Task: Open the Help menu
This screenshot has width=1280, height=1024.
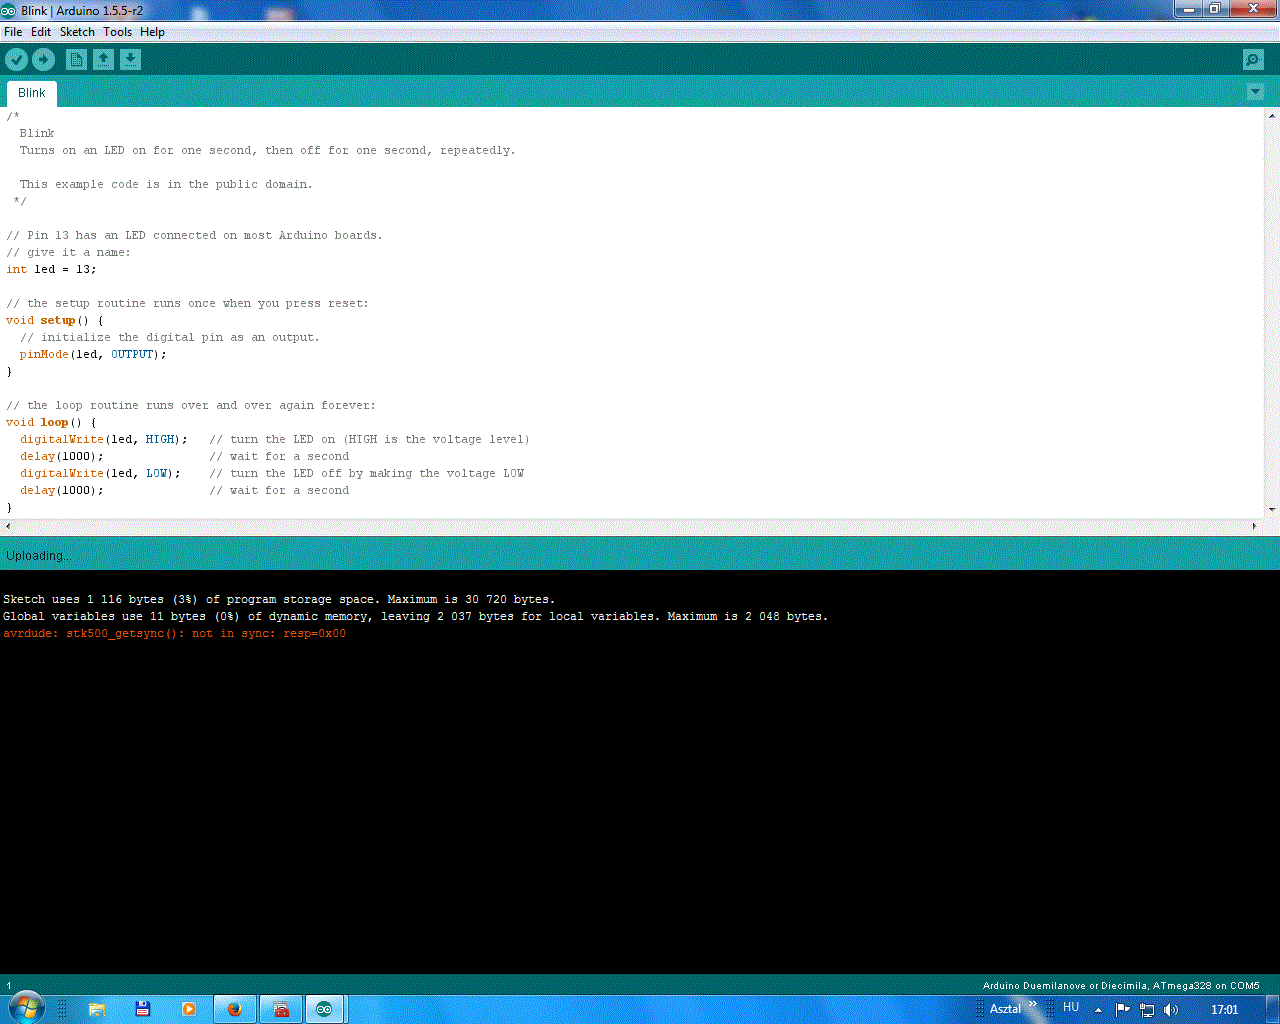Action: [152, 32]
